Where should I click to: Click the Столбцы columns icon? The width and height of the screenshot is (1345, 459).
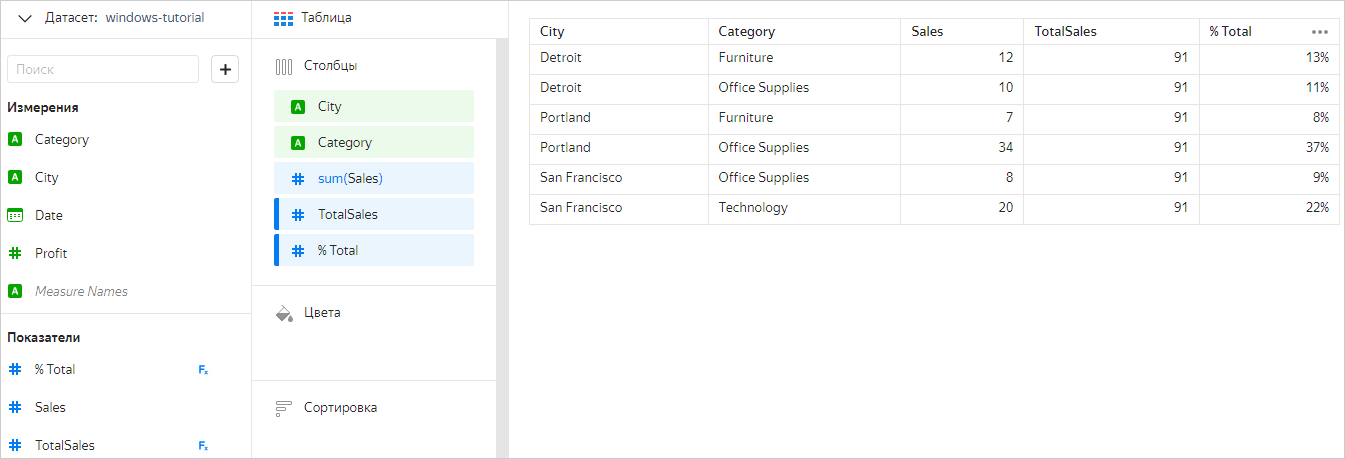tap(284, 66)
